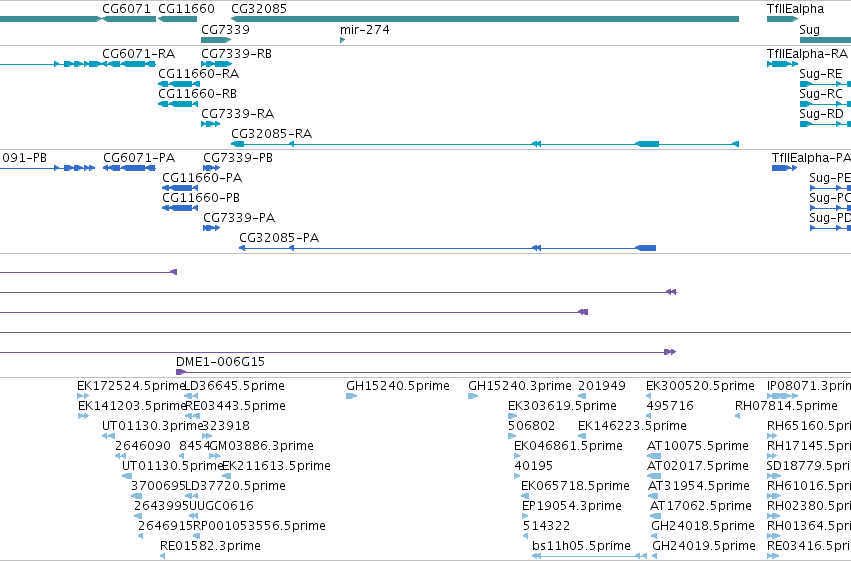Click the CG7339-PB protein label
This screenshot has width=851, height=561.
[238, 158]
